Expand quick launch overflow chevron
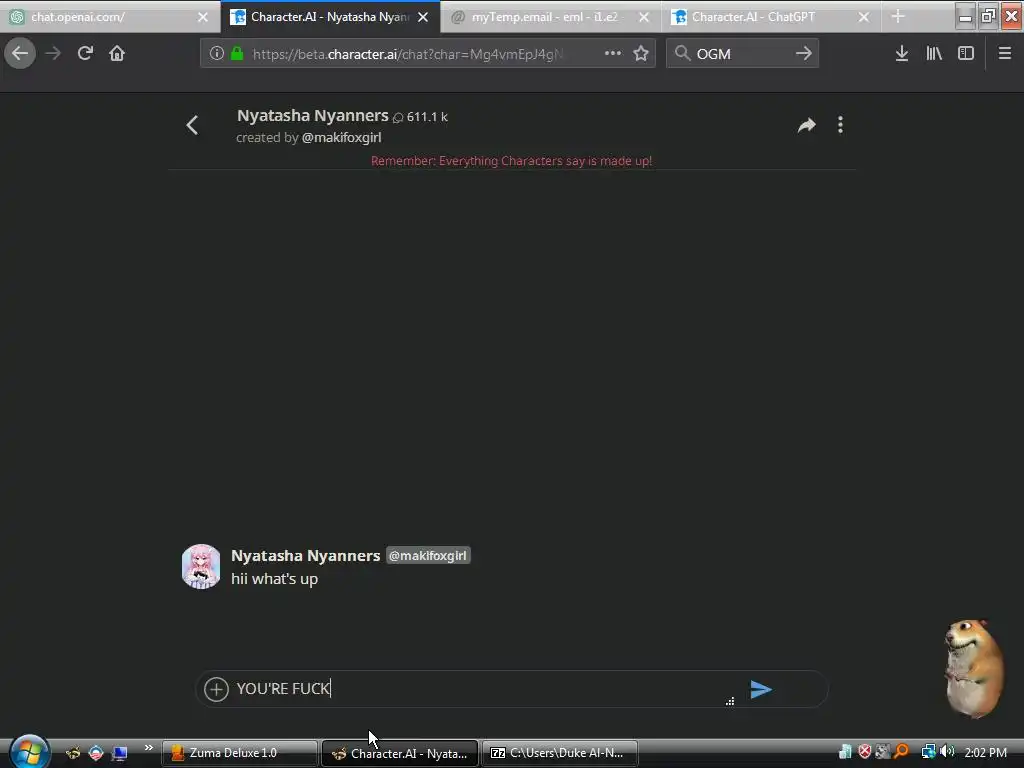The image size is (1024, 768). [149, 748]
